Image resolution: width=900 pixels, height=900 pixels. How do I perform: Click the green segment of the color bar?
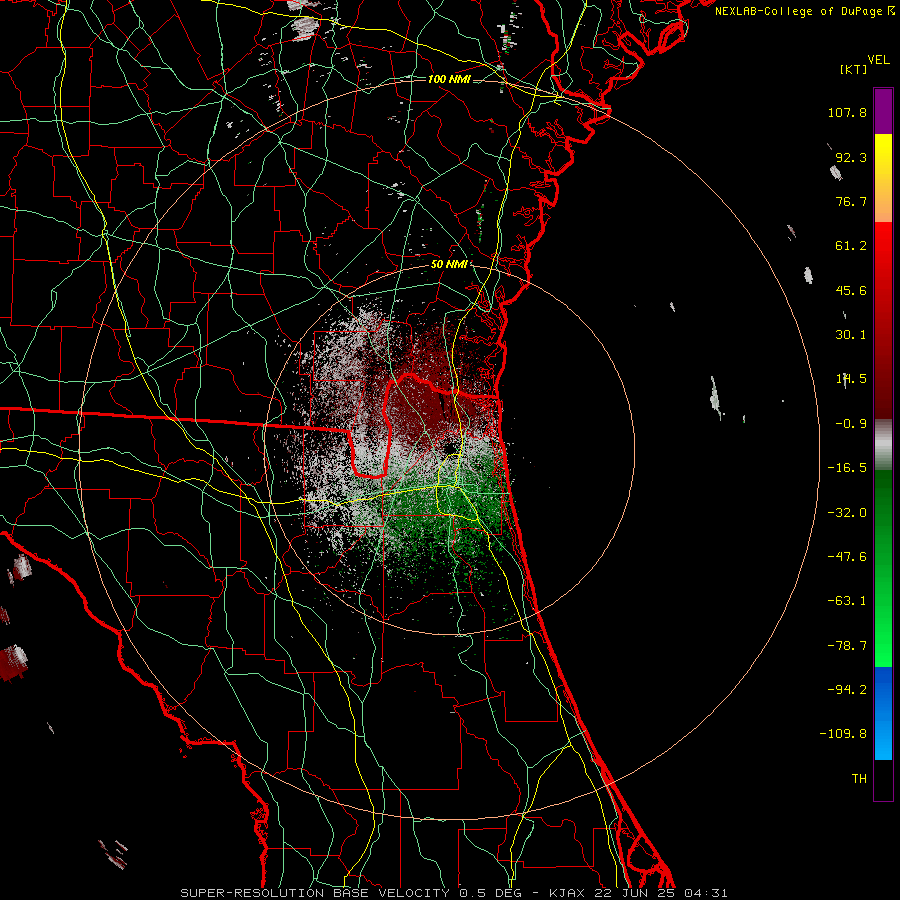[x=883, y=568]
